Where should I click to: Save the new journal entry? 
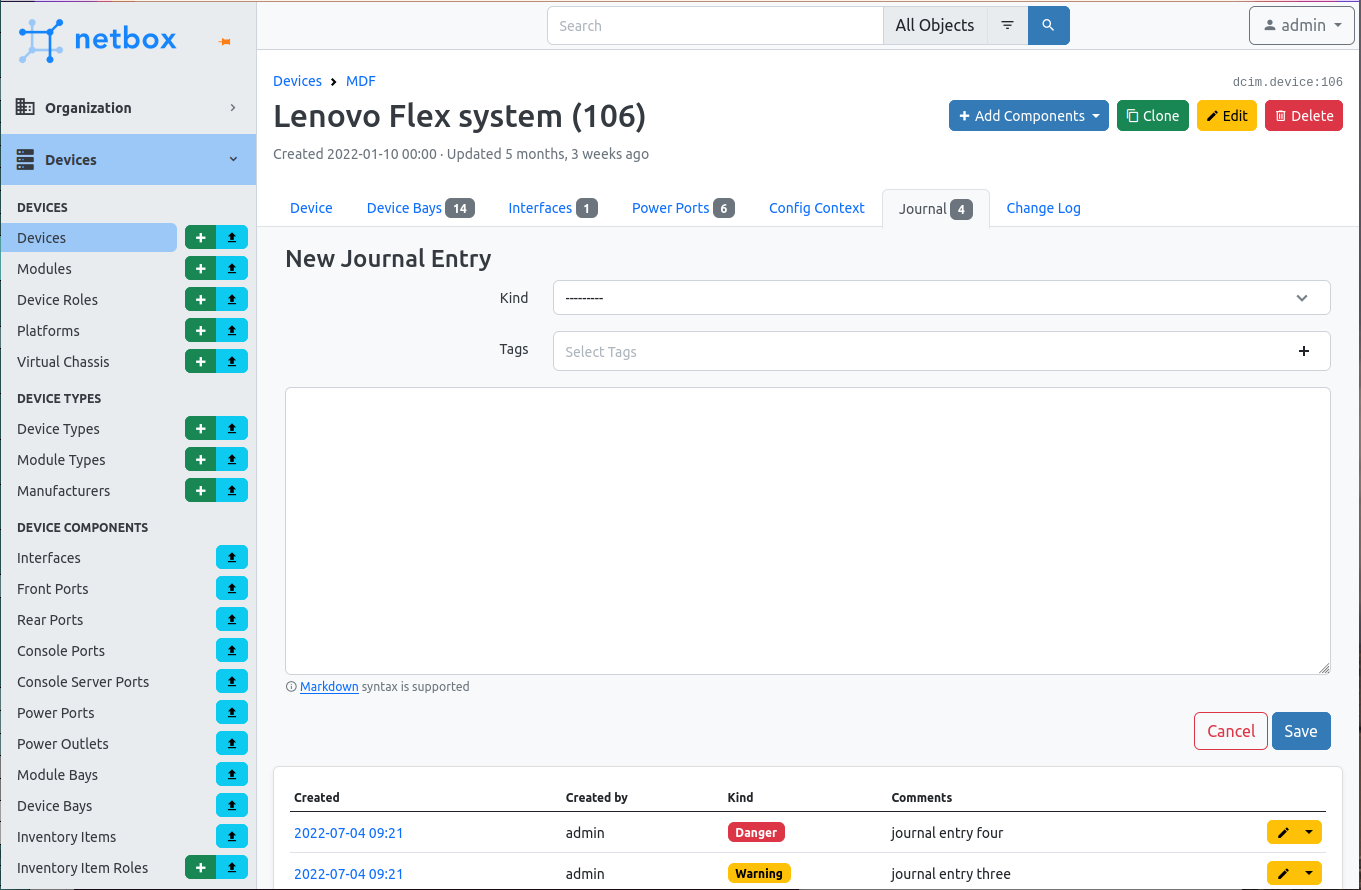1301,731
